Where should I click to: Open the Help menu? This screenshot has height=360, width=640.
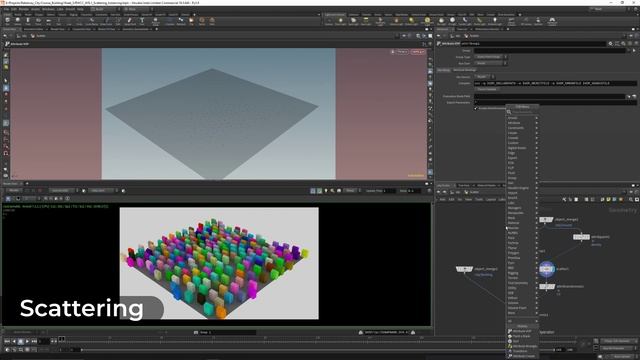[80, 9]
